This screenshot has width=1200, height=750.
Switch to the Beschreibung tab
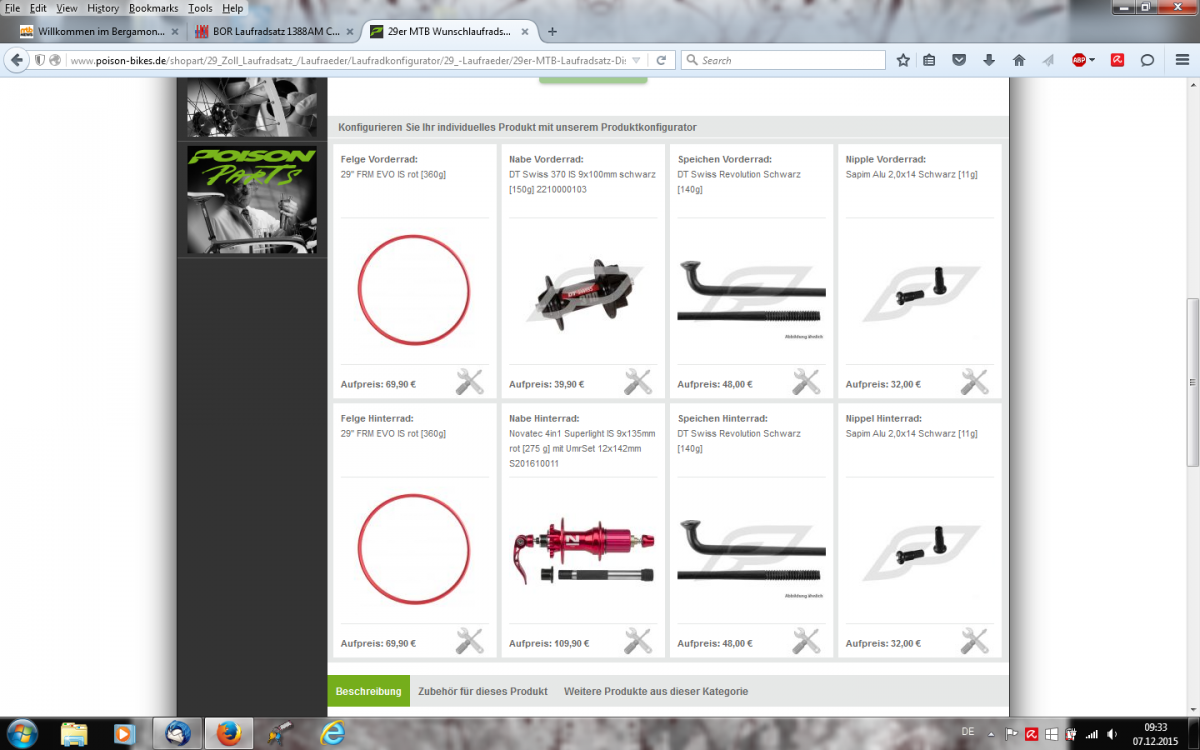368,691
